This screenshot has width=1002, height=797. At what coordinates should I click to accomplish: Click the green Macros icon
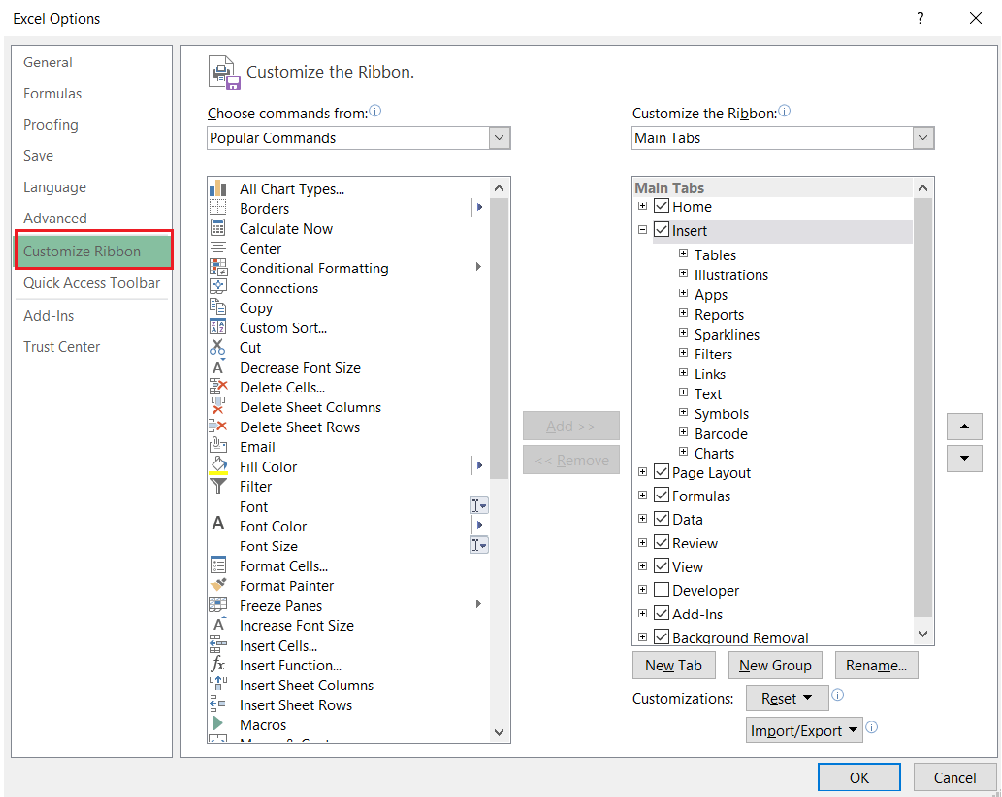[220, 724]
